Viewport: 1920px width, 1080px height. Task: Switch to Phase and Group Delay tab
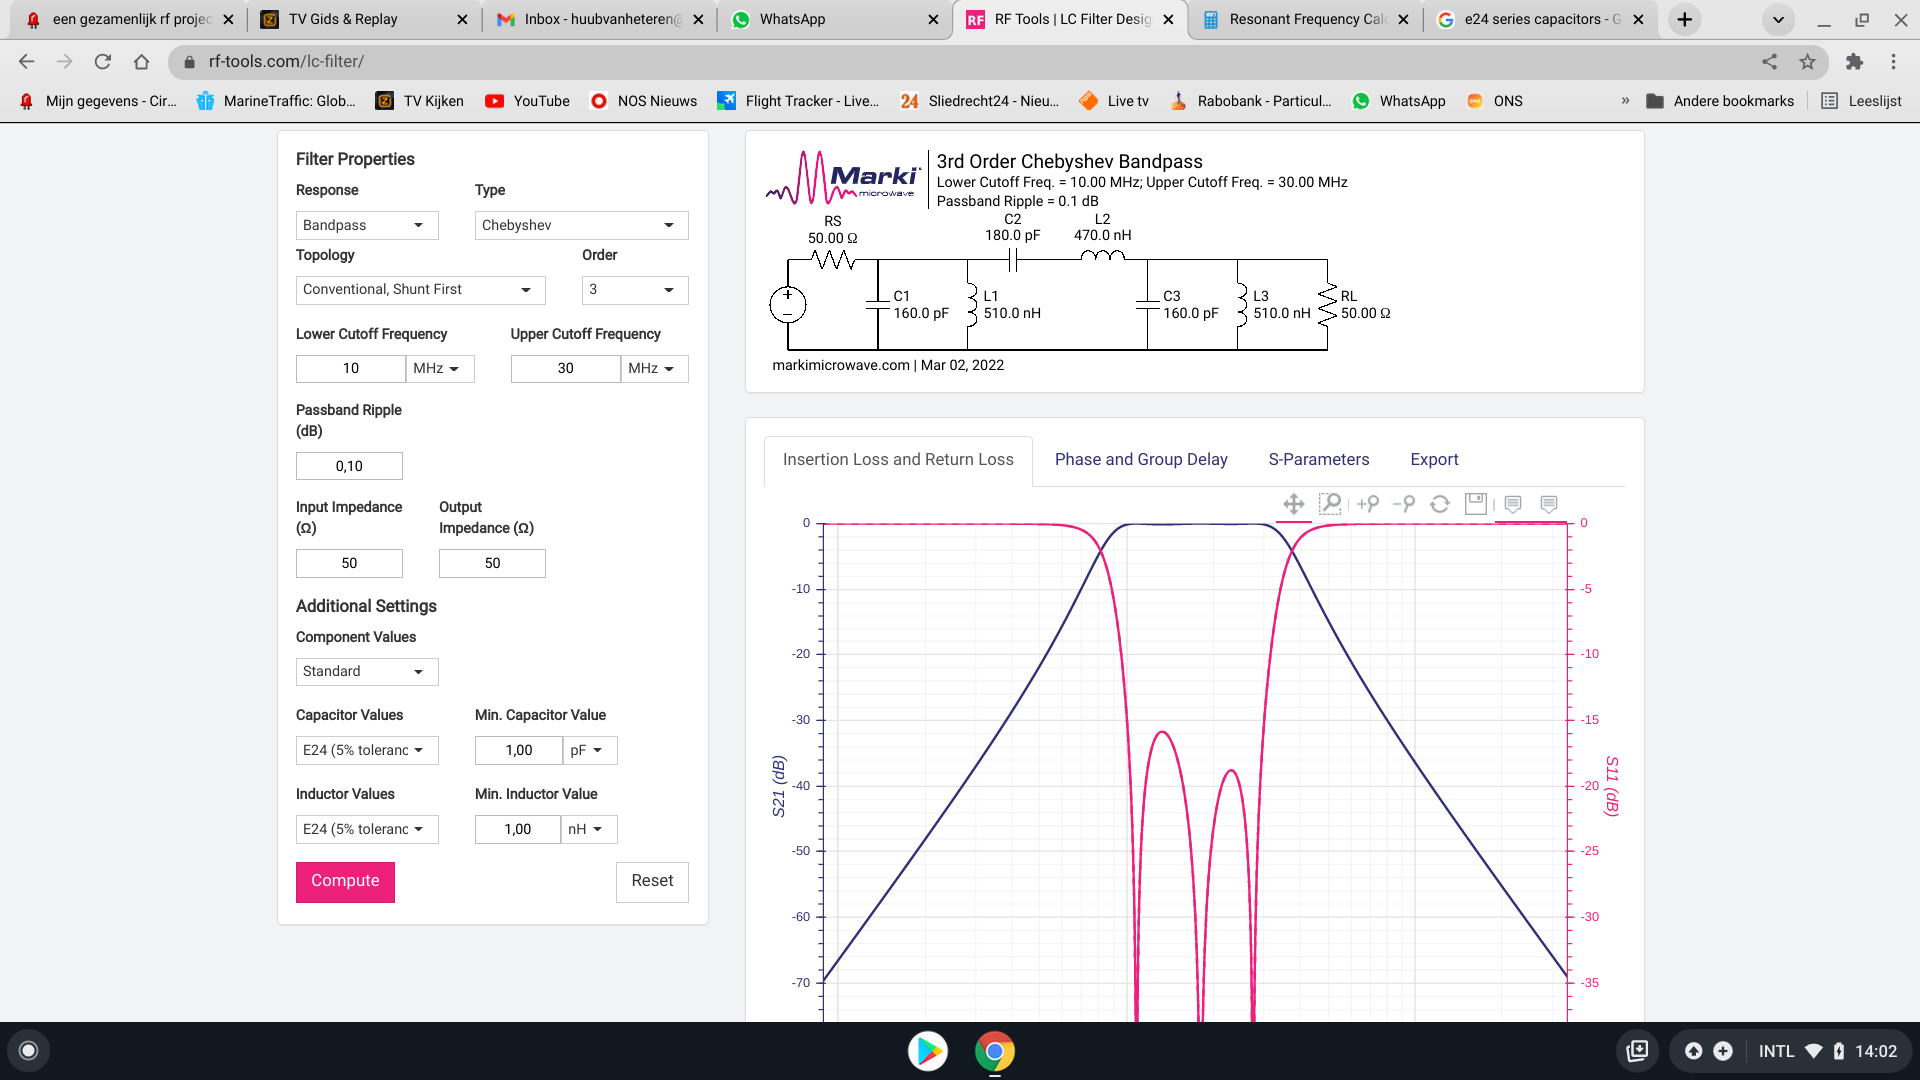tap(1141, 459)
